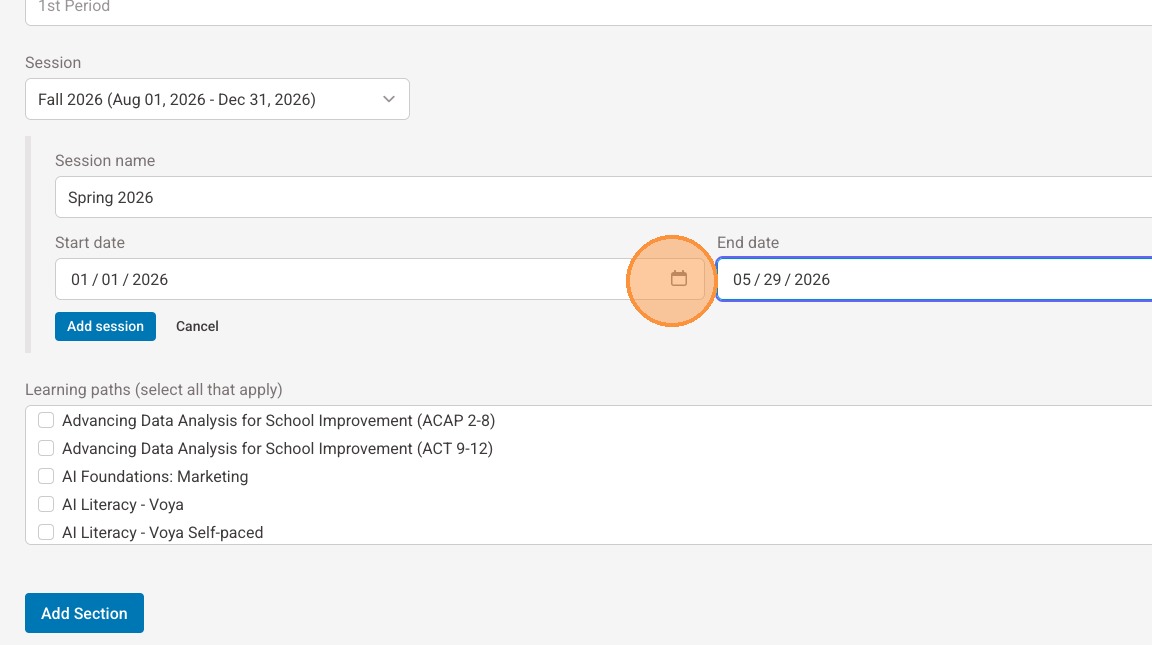Viewport: 1152px width, 645px height.
Task: Enable the AI Foundations: Marketing checkbox
Action: [x=46, y=476]
